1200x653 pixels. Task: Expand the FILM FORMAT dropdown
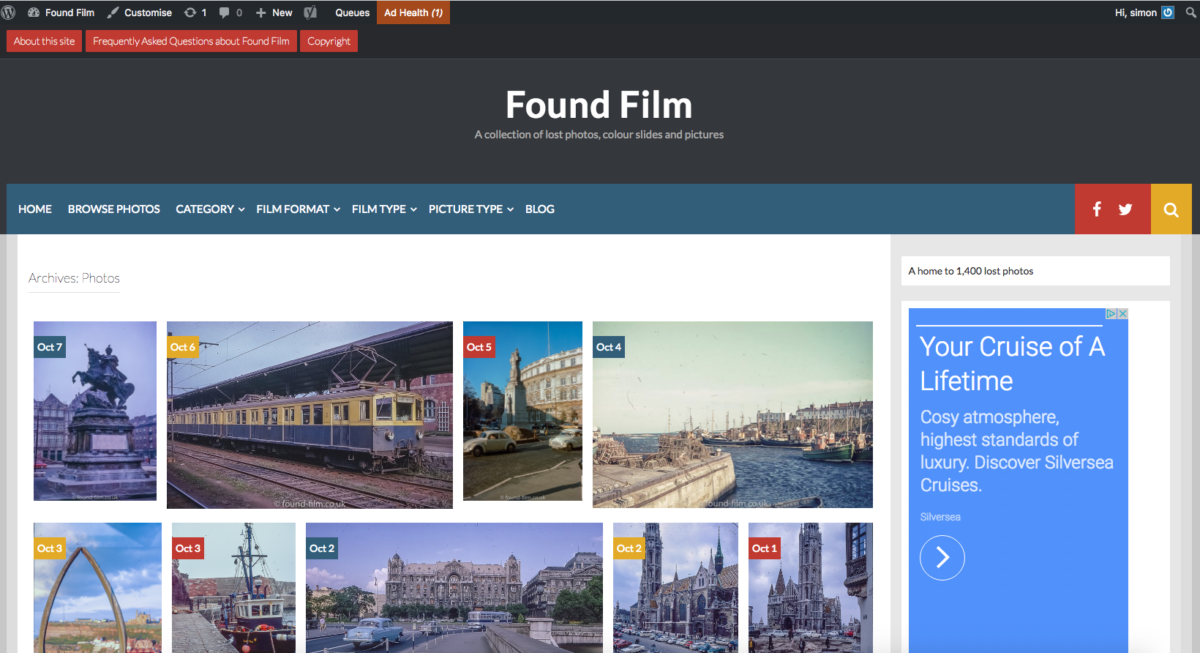298,209
